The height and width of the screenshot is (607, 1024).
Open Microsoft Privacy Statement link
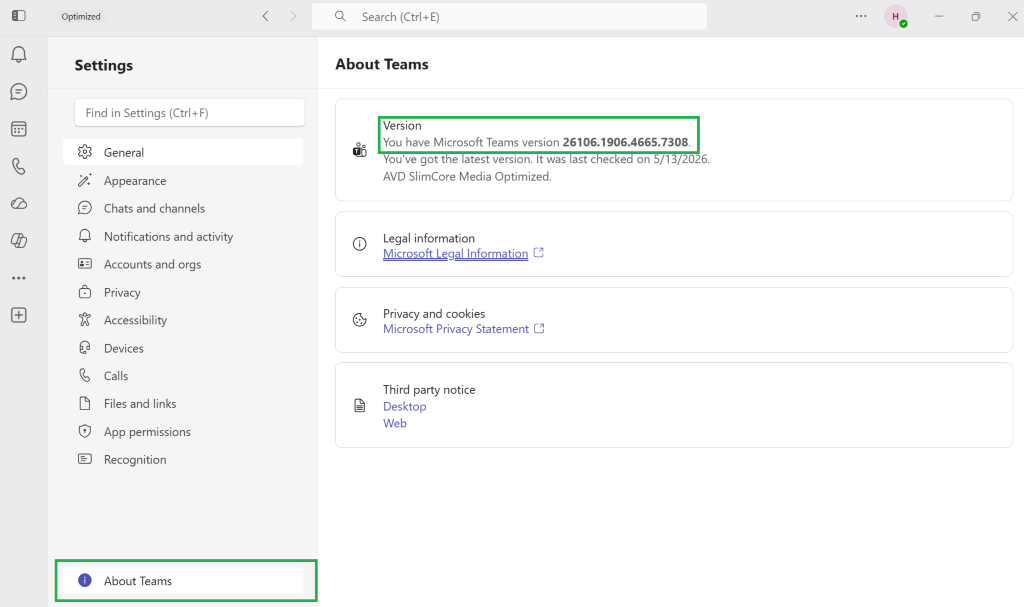[x=456, y=329]
